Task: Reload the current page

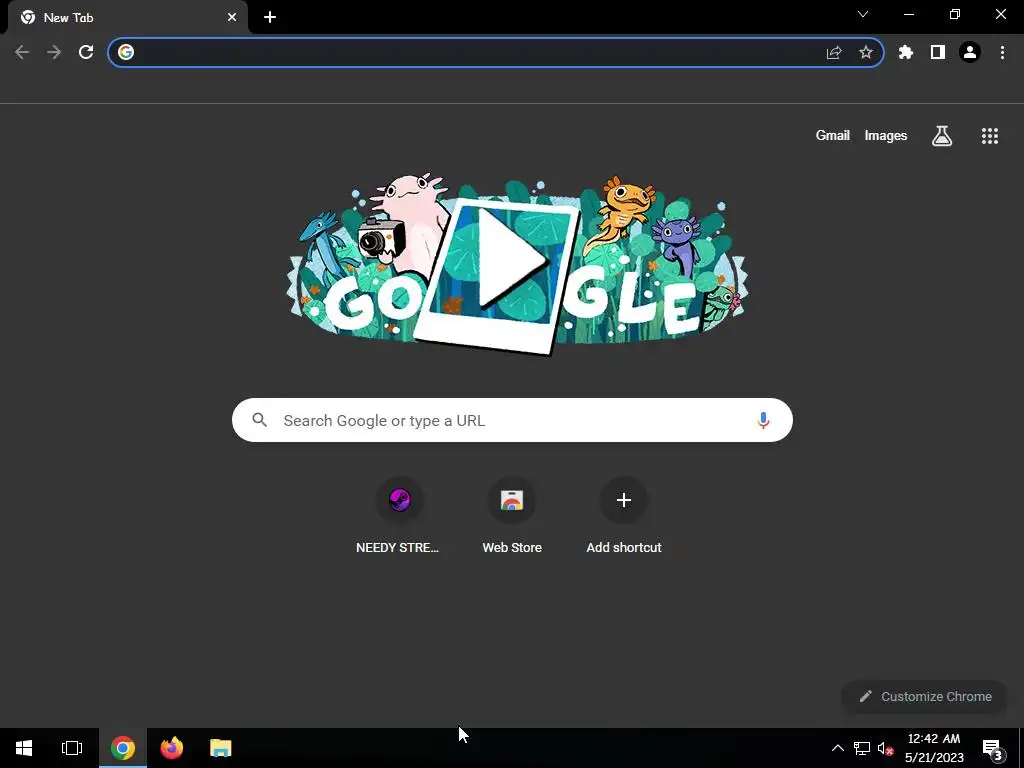Action: pyautogui.click(x=86, y=52)
